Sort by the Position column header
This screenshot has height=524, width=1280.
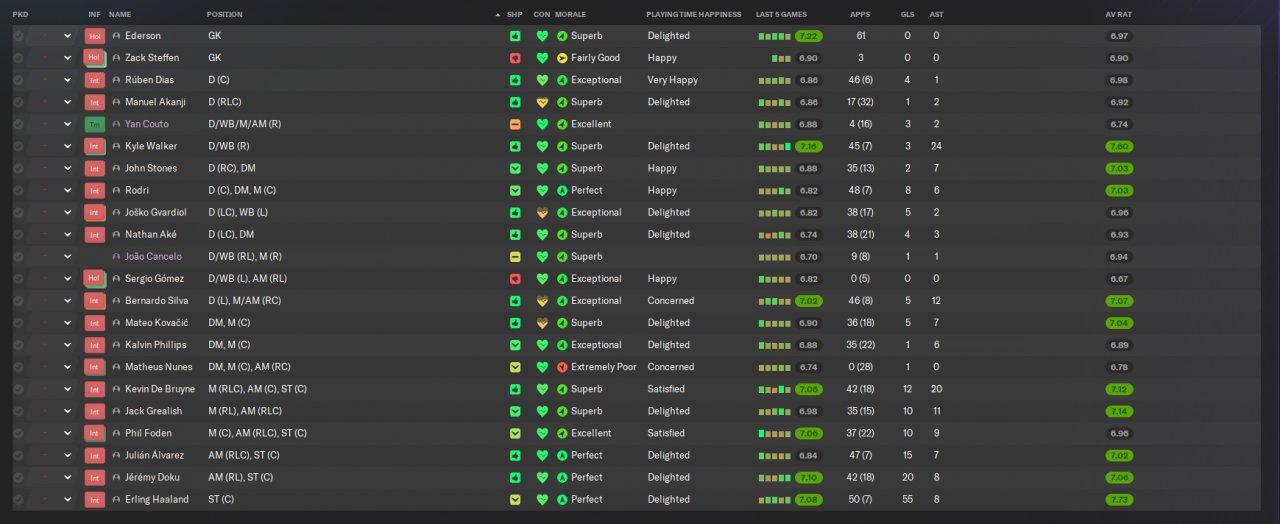pyautogui.click(x=224, y=15)
